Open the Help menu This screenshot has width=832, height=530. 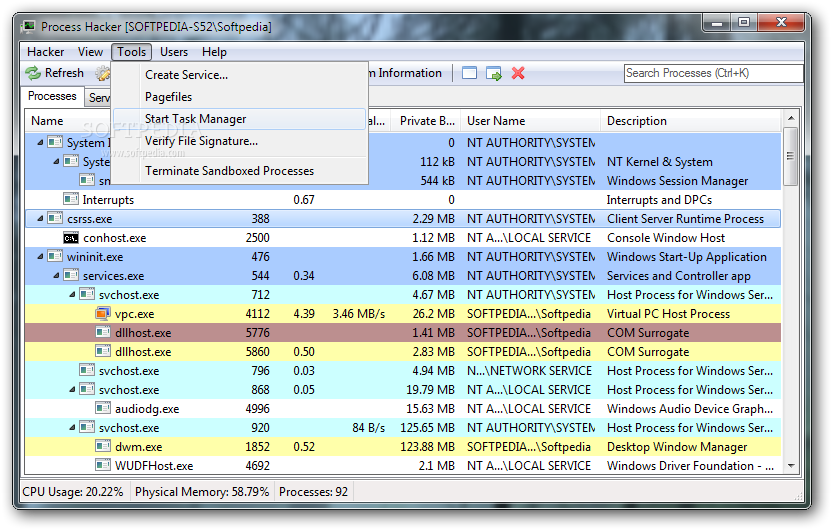pos(214,52)
